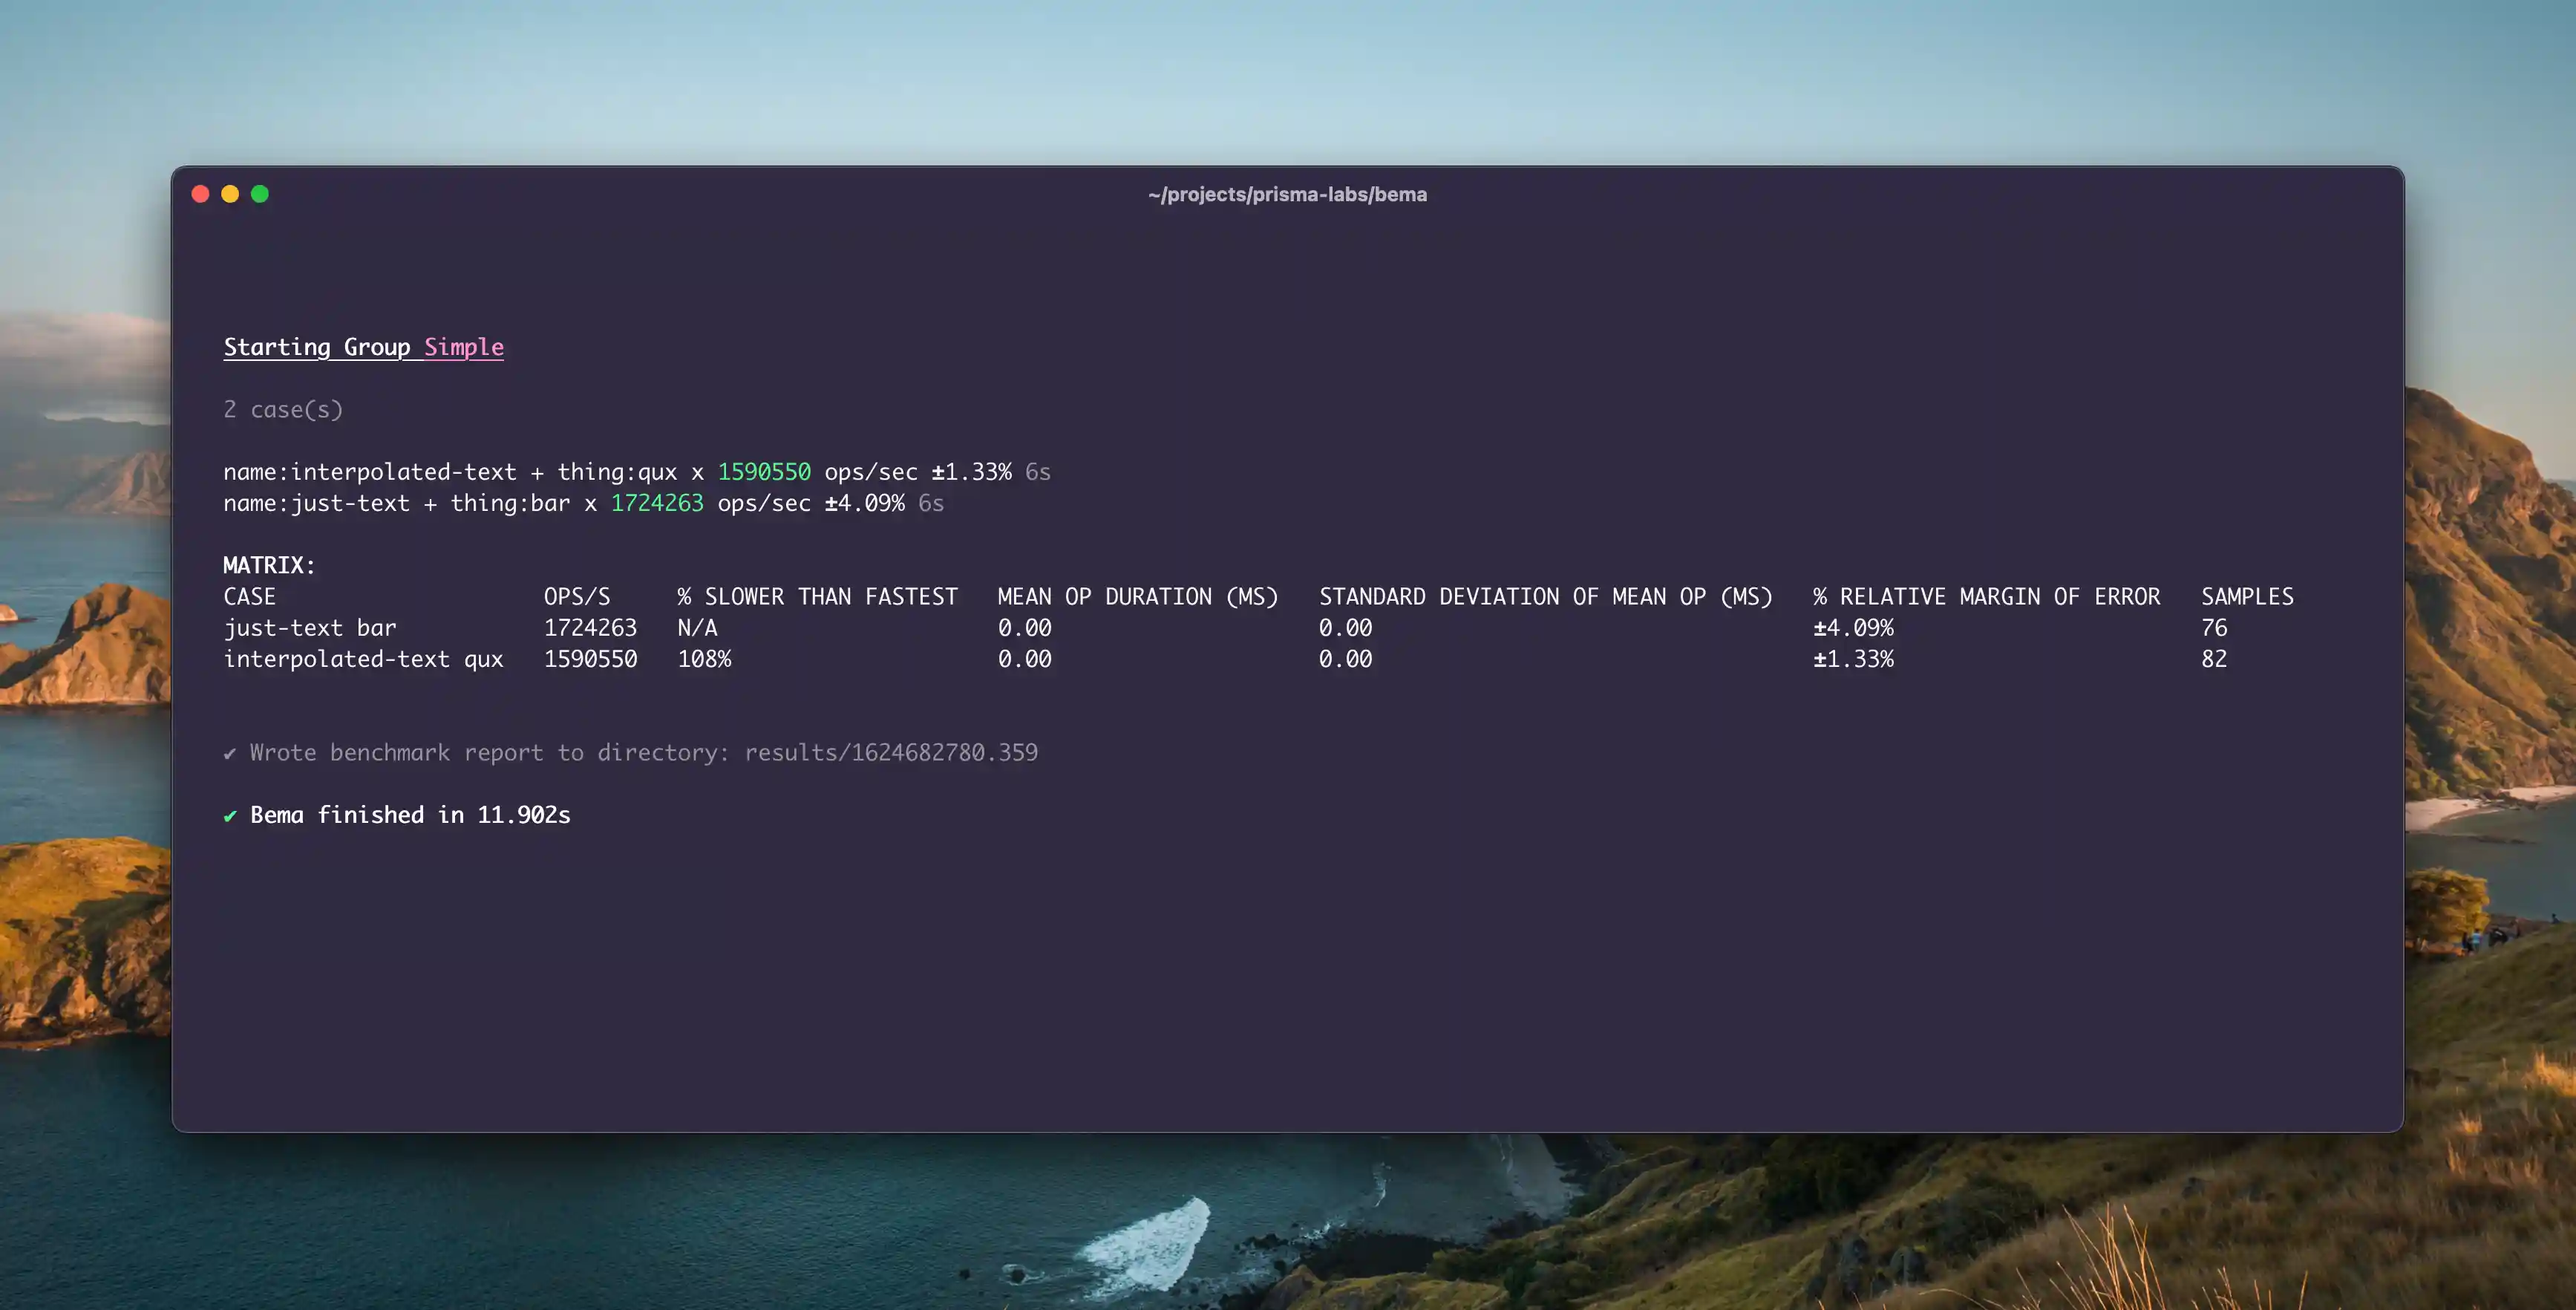Click the % SLOWER THAN FASTEST header

[x=817, y=597]
